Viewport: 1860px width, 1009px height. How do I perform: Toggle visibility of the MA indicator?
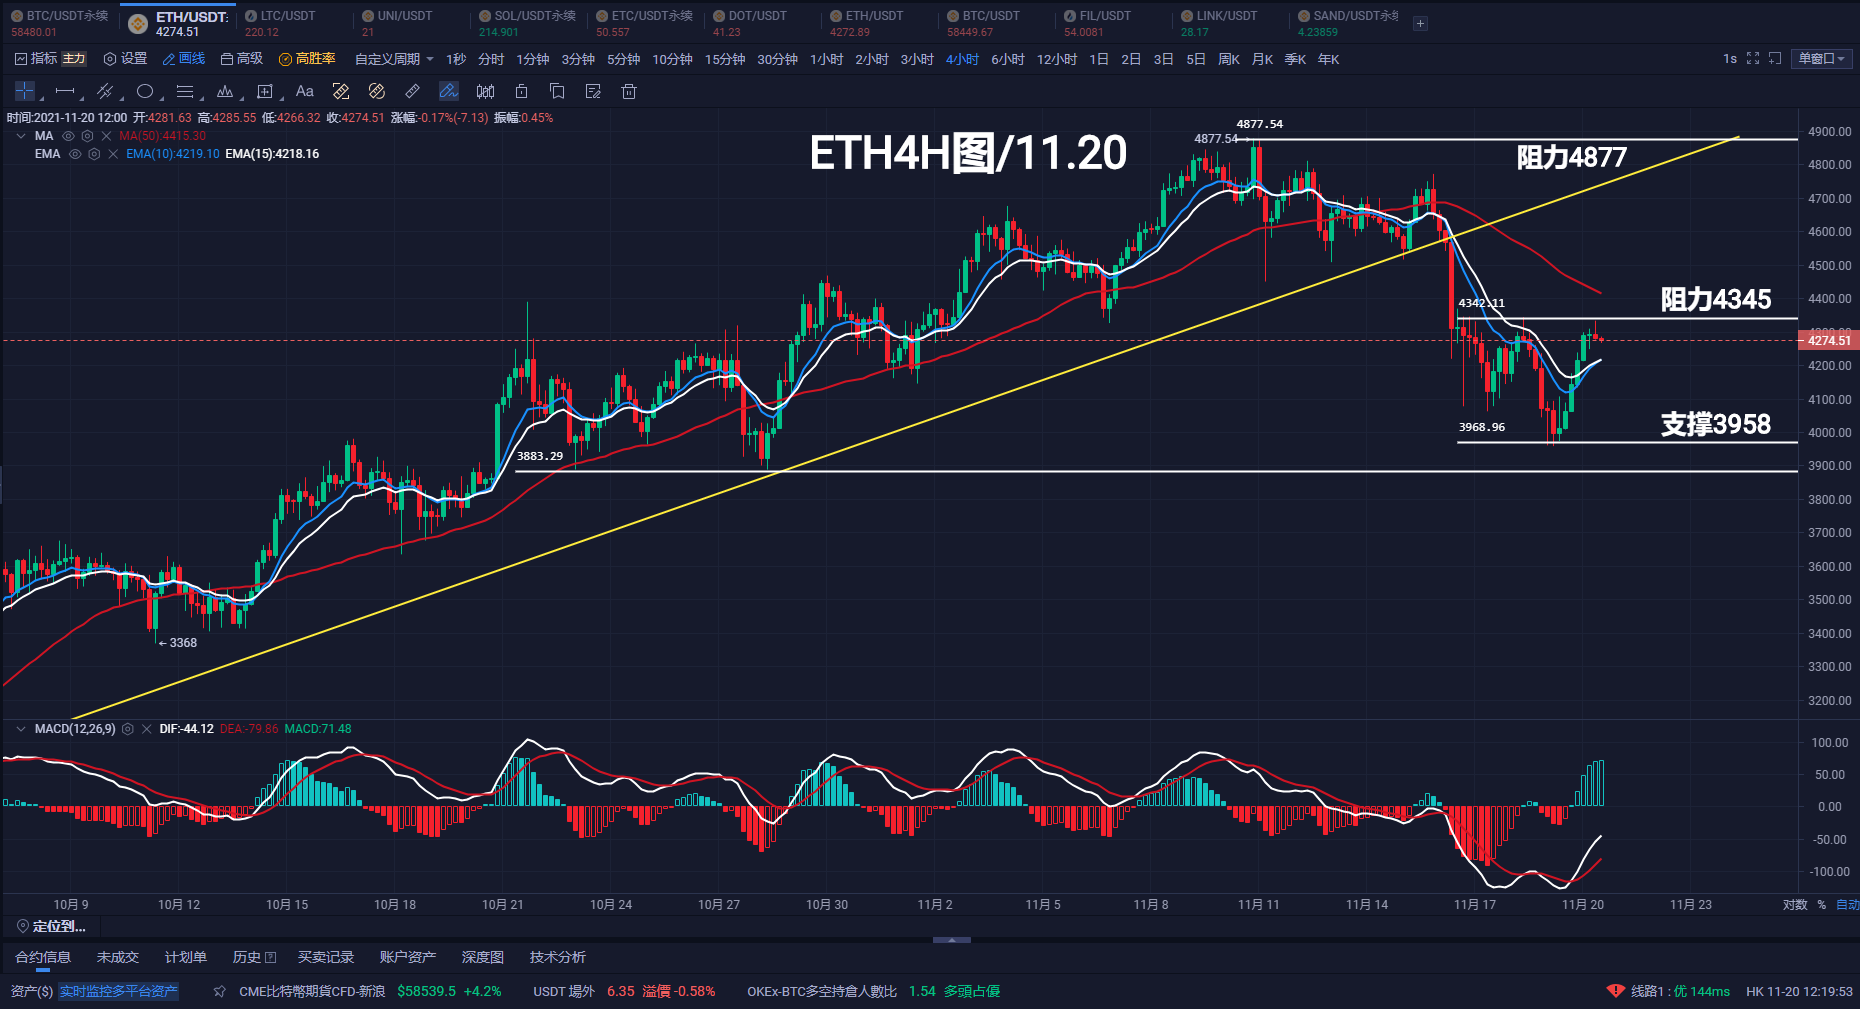pos(69,136)
